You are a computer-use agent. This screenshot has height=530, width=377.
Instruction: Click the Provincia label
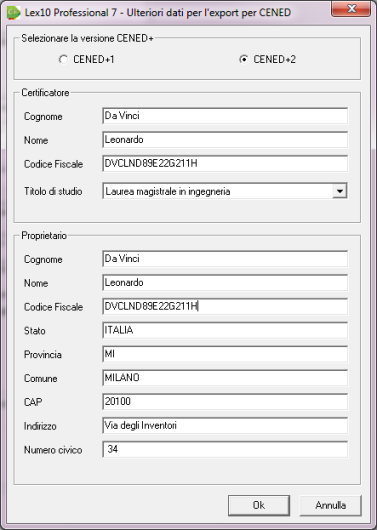[x=43, y=355]
